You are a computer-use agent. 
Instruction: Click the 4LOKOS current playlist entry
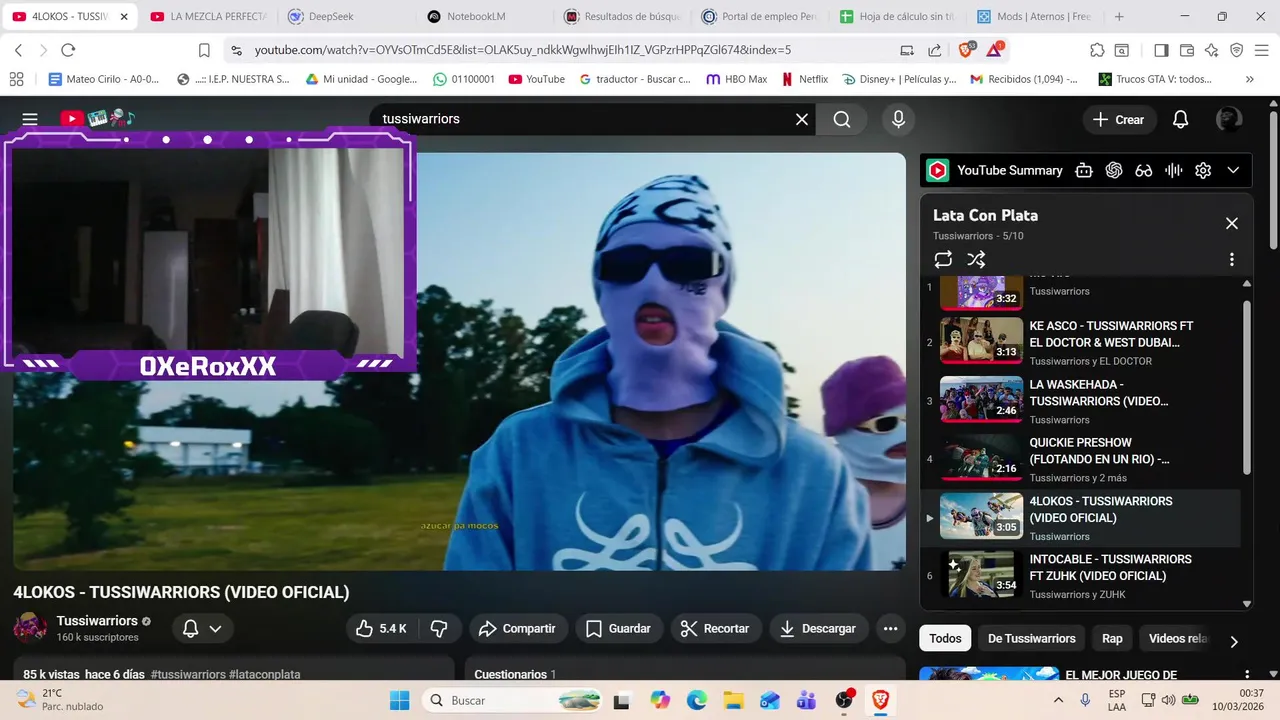(1080, 517)
